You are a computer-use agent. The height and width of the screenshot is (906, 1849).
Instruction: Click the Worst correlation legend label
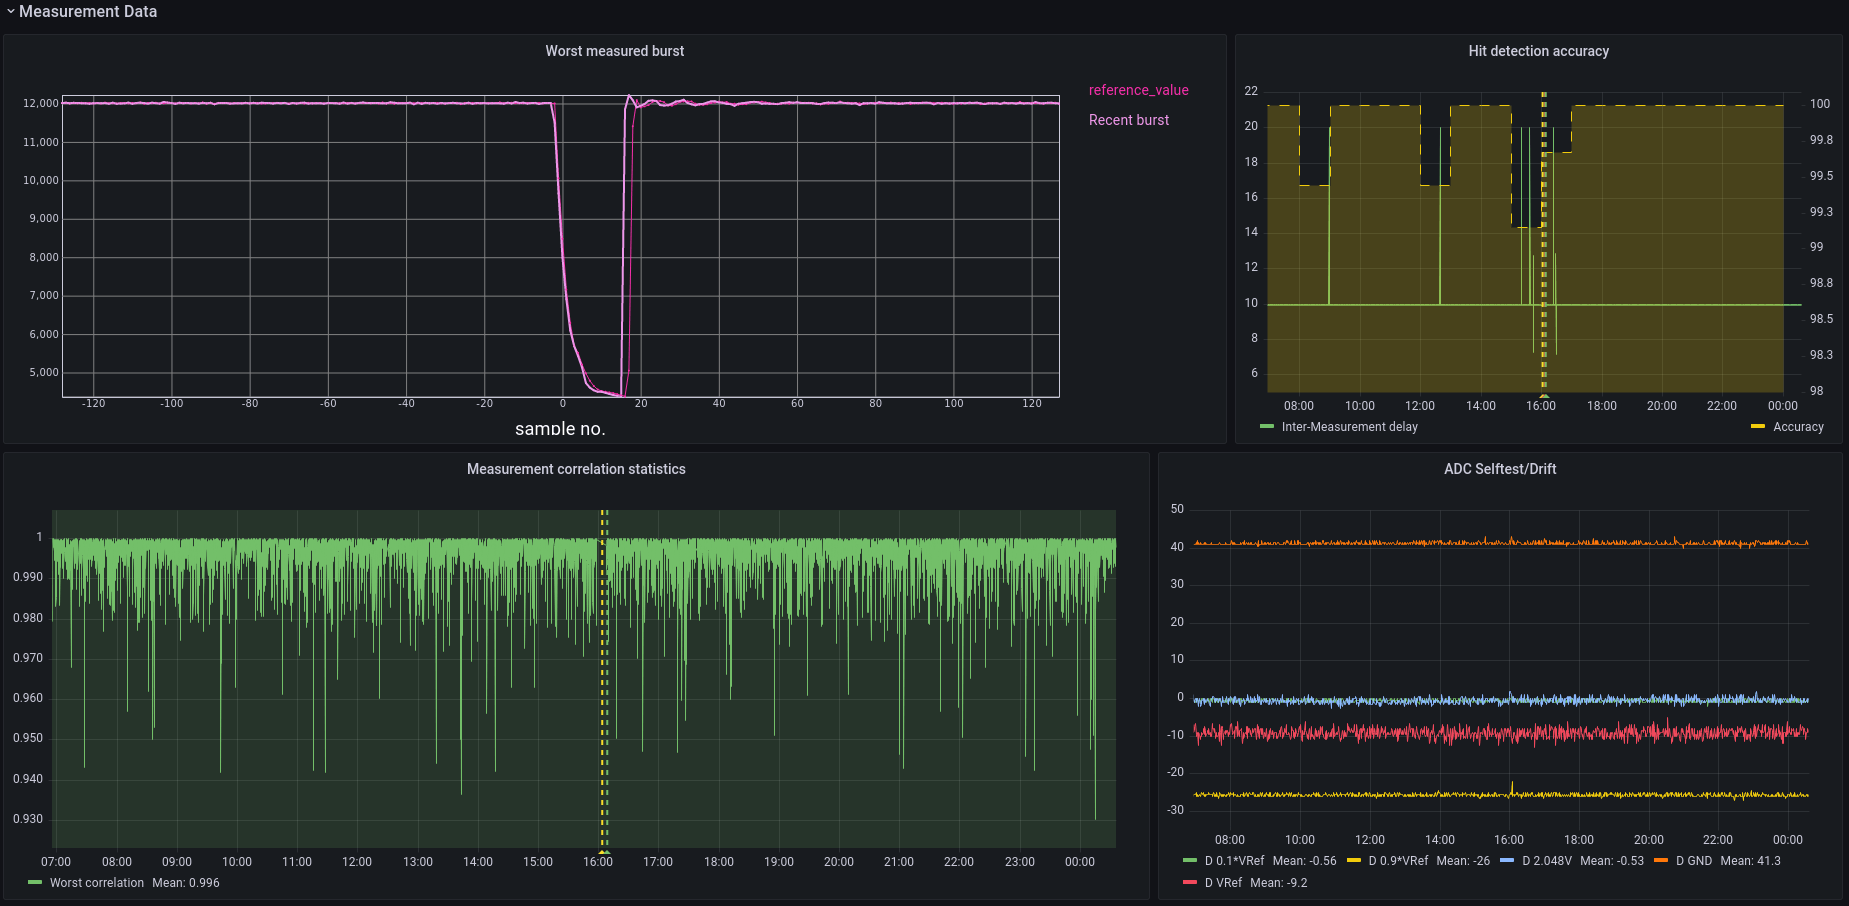97,883
